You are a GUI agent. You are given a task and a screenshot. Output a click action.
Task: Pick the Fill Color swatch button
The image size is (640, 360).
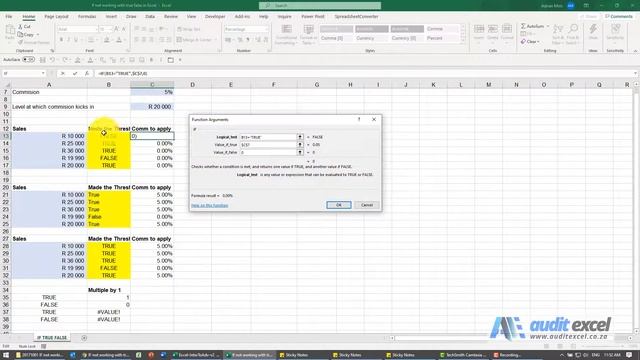click(x=107, y=40)
